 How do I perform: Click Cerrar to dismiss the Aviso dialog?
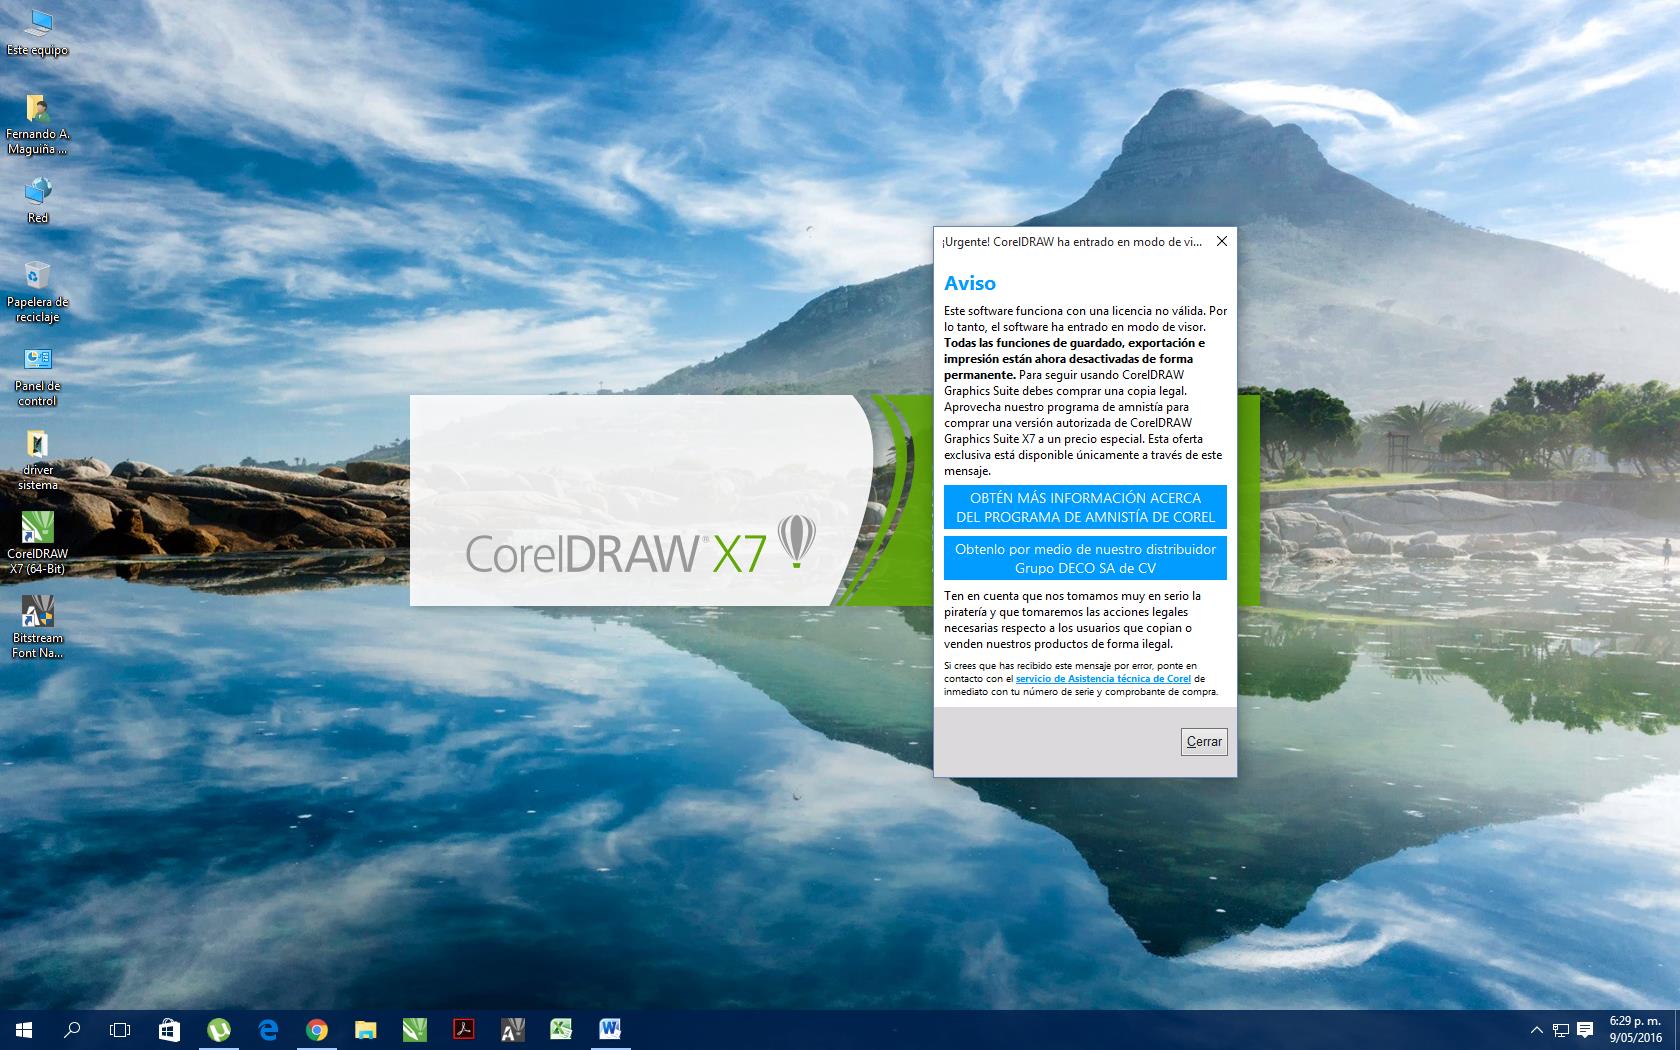pyautogui.click(x=1203, y=742)
